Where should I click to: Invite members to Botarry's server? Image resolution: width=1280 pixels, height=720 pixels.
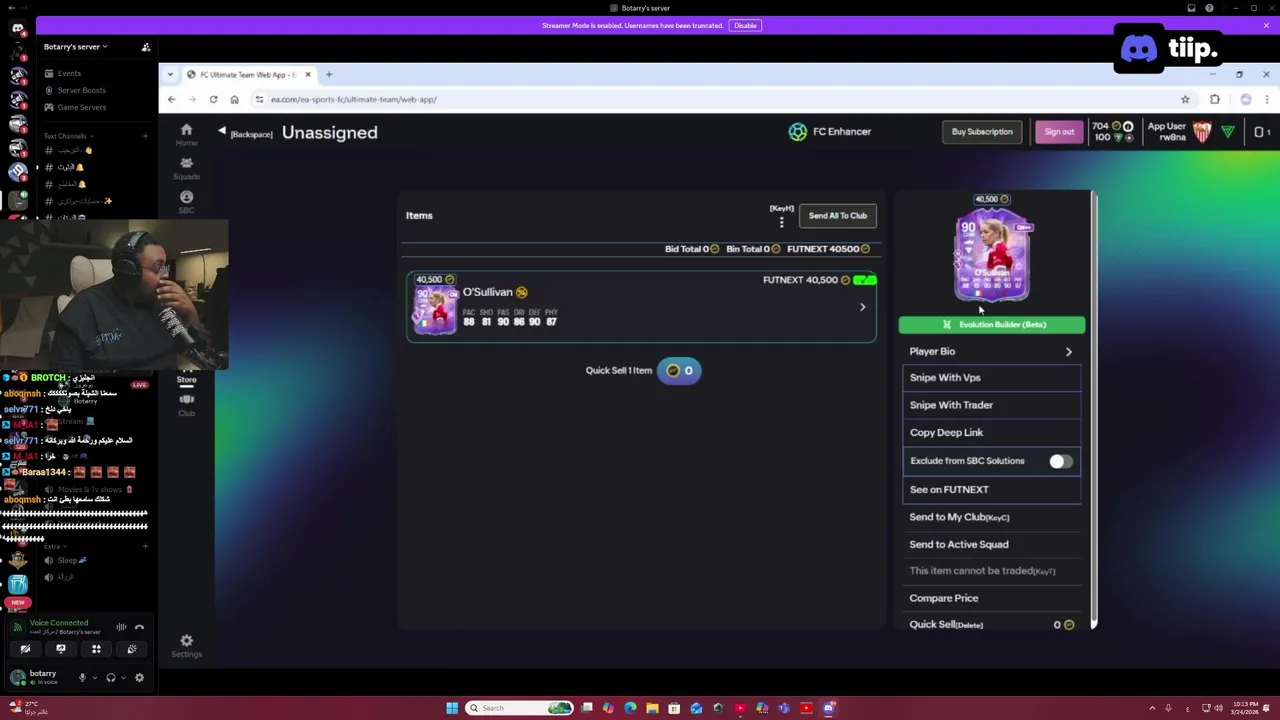tap(146, 47)
